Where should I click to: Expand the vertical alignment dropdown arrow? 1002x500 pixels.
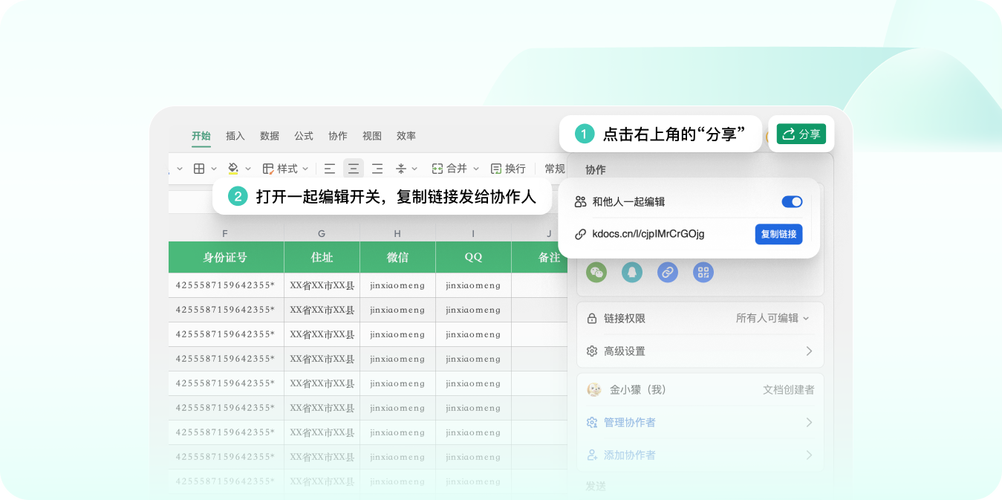(415, 169)
